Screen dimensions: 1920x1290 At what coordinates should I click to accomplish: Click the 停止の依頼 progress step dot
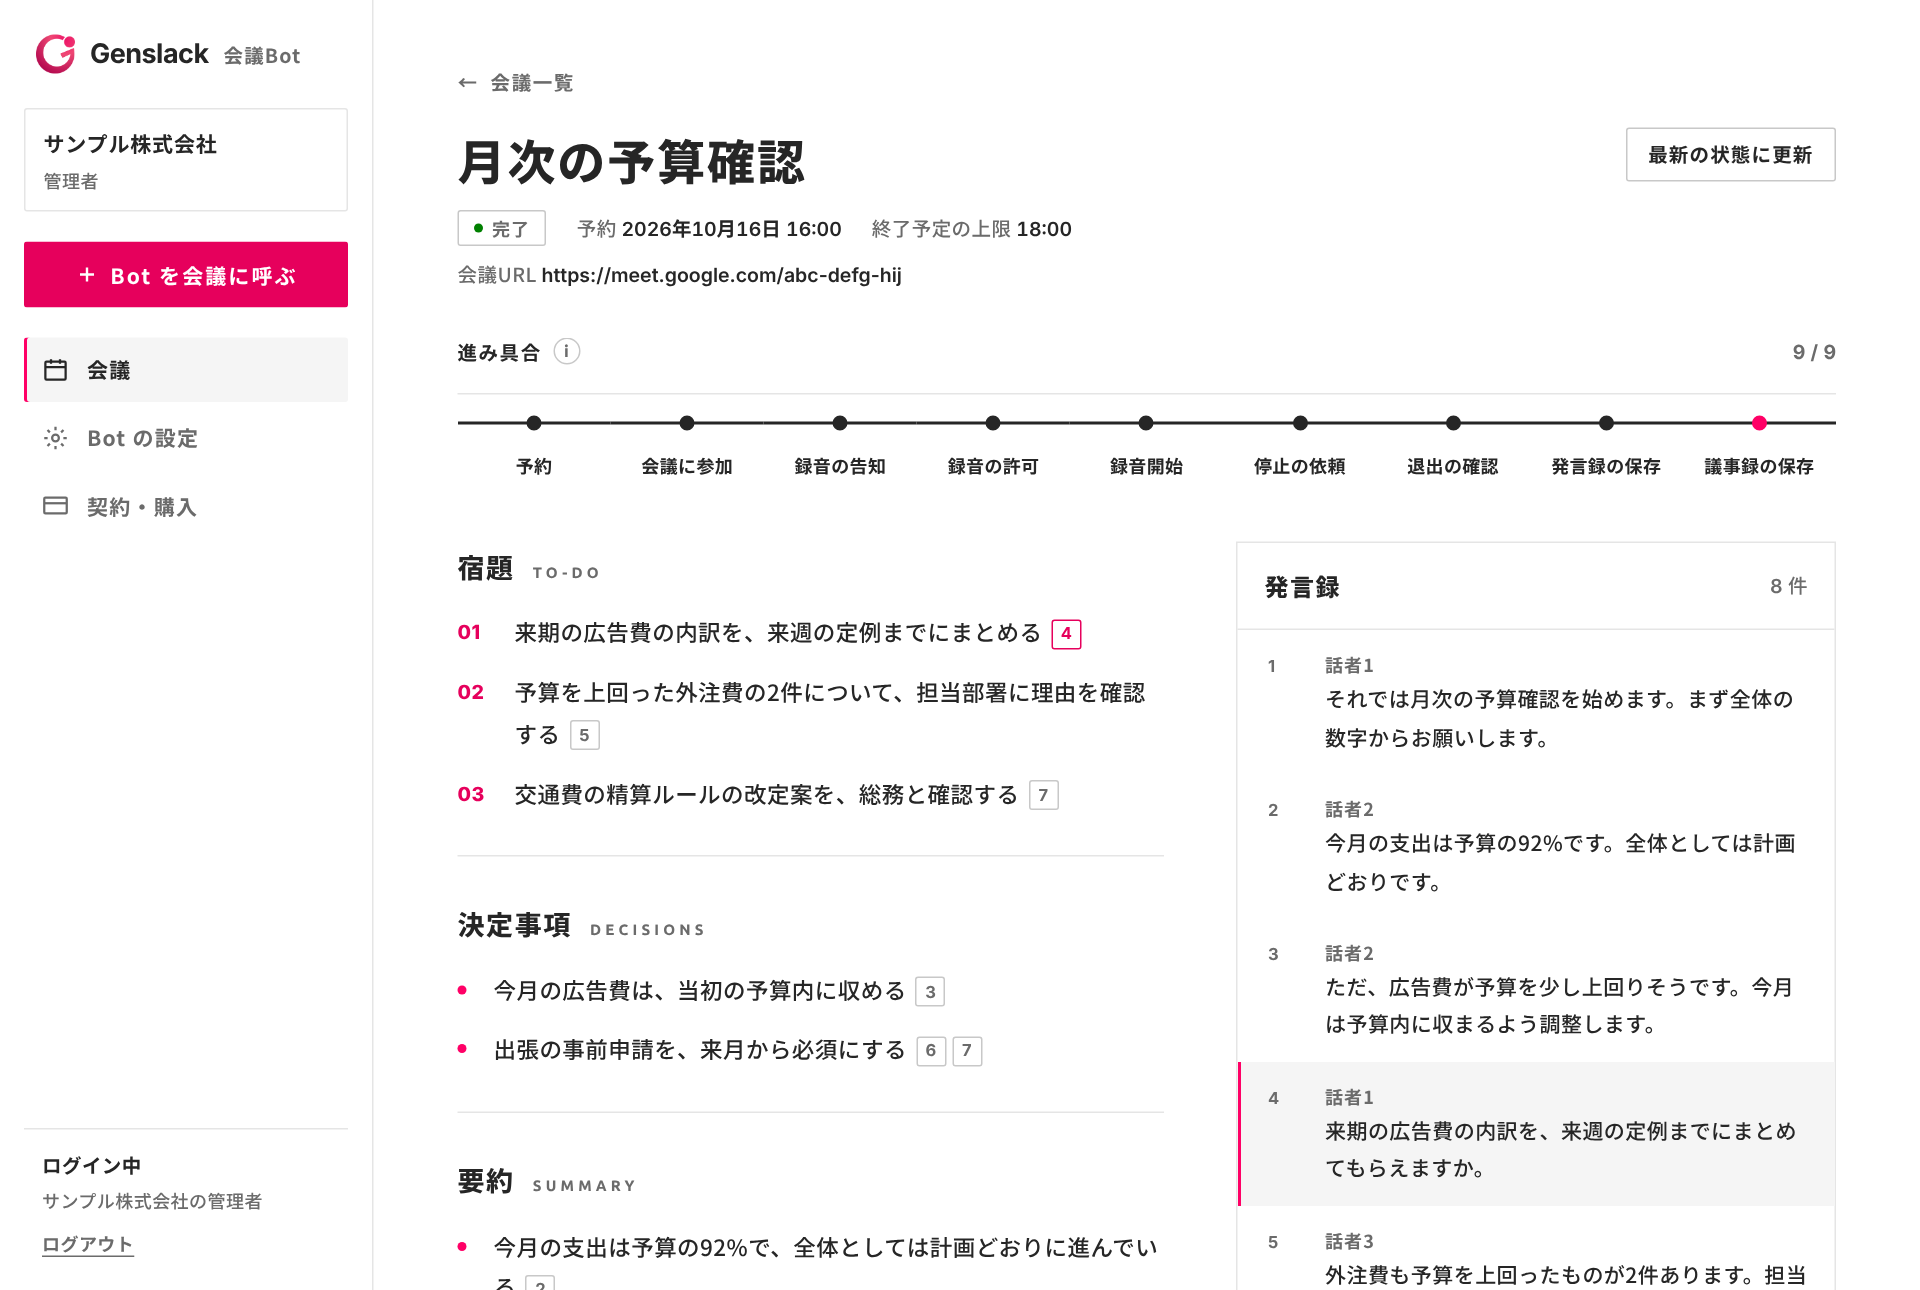[1300, 423]
